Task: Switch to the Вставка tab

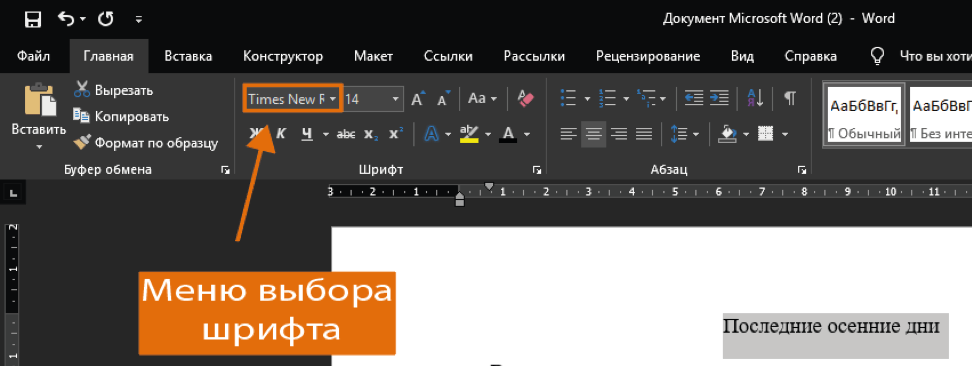Action: pos(188,56)
